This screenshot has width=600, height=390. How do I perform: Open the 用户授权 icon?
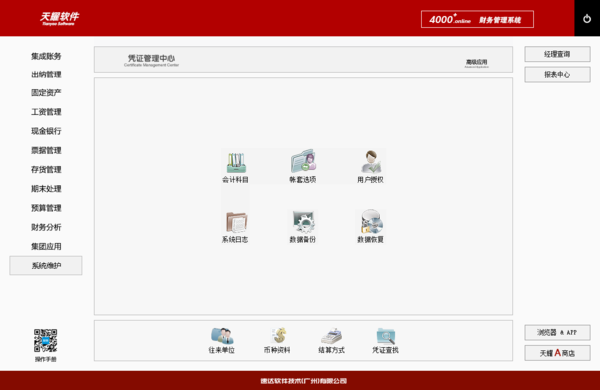370,167
